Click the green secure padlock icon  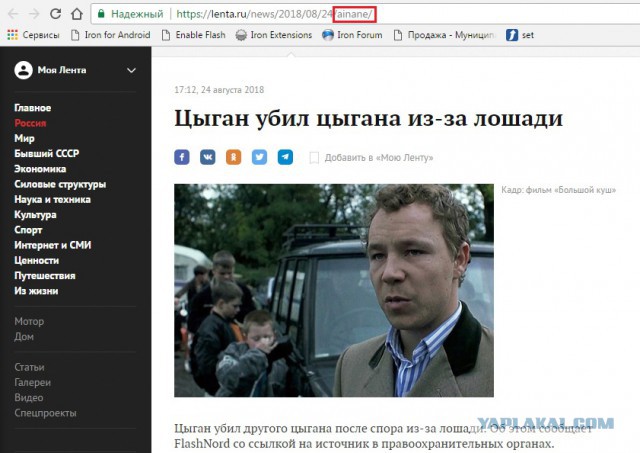101,14
